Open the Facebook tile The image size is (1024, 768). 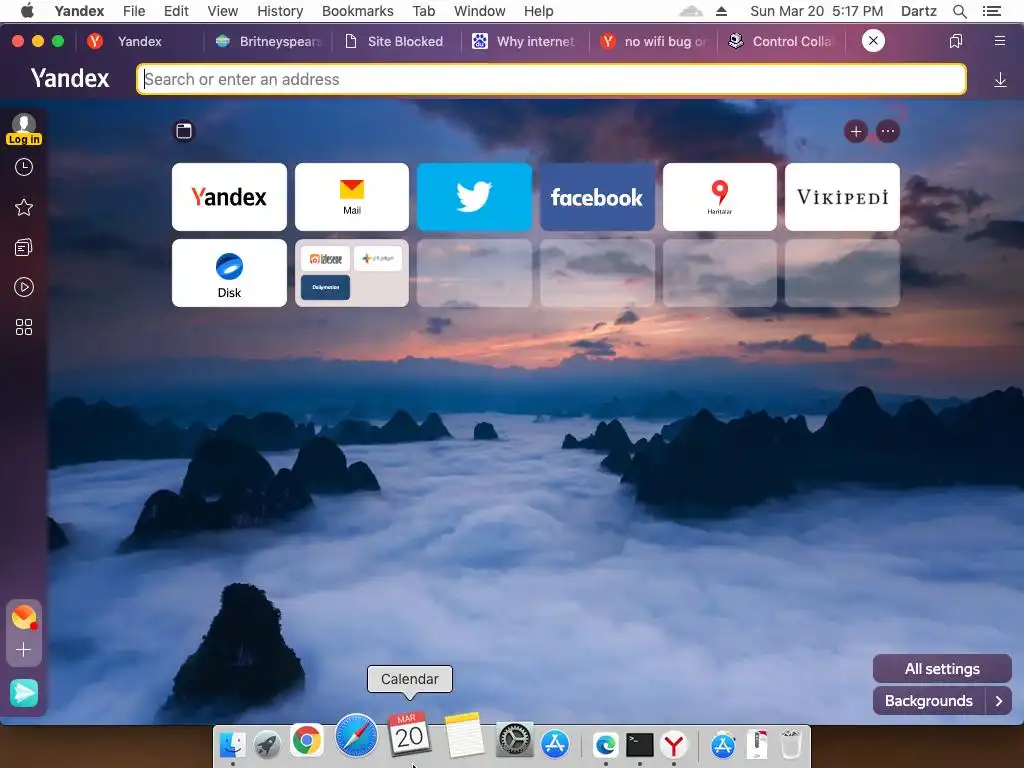tap(597, 197)
